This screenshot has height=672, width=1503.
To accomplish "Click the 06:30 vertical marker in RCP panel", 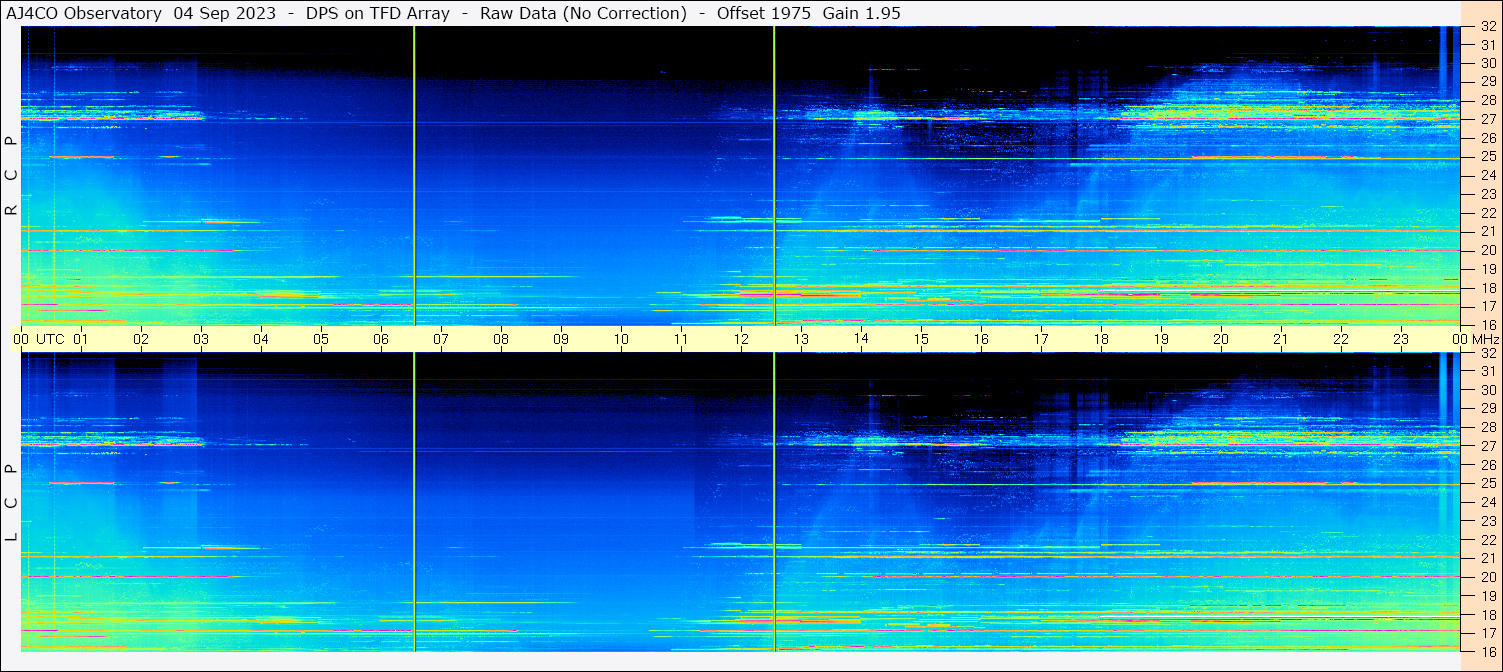I will (x=413, y=176).
